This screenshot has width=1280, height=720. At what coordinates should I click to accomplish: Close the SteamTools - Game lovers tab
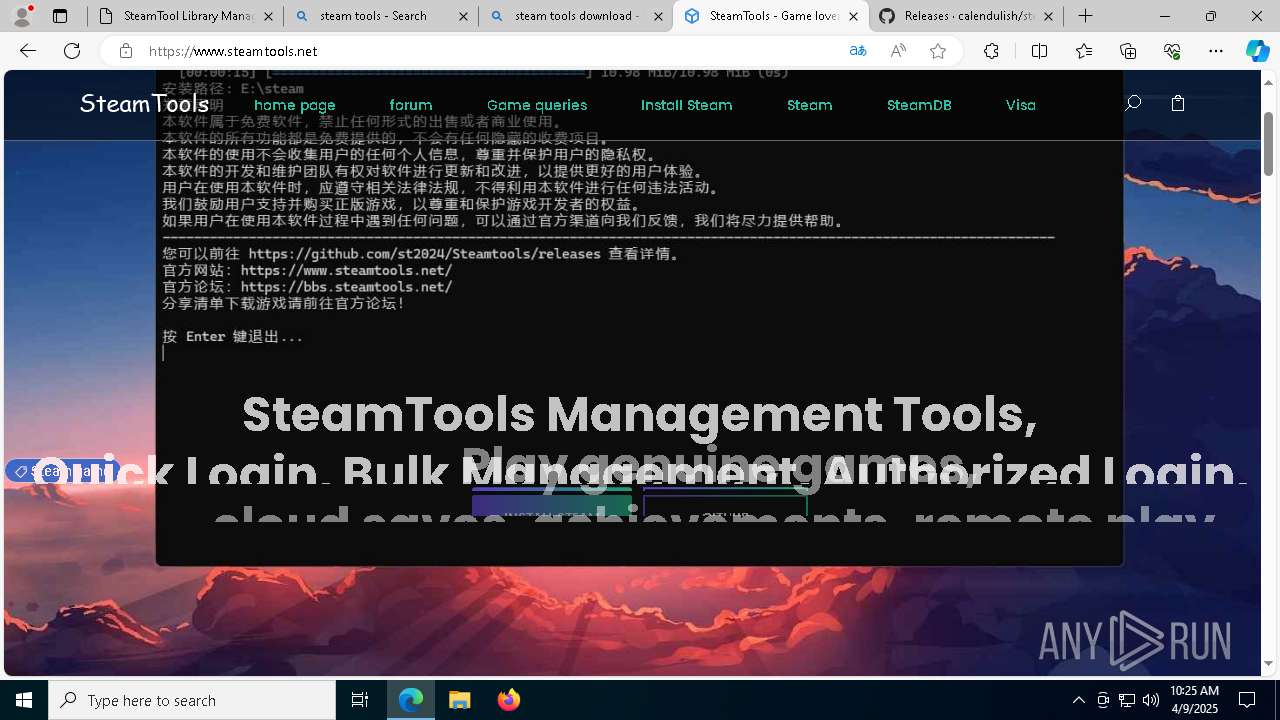[853, 16]
